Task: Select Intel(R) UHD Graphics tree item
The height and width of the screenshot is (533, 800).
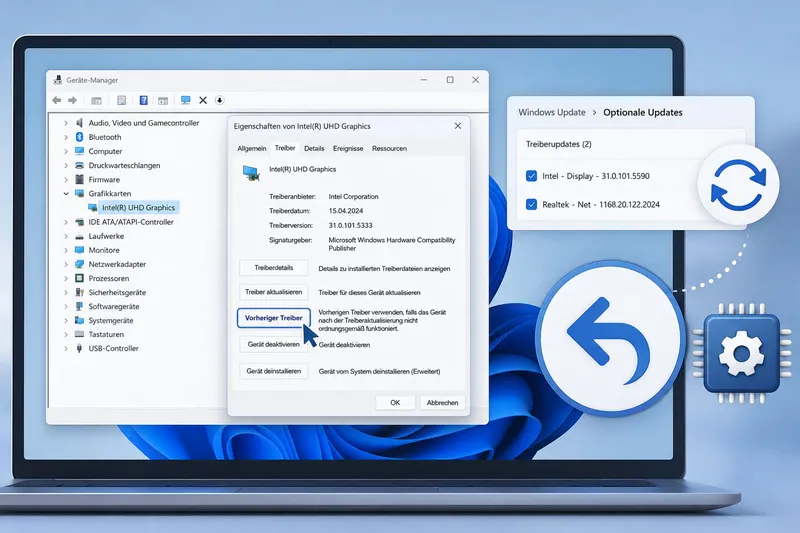Action: pos(138,208)
